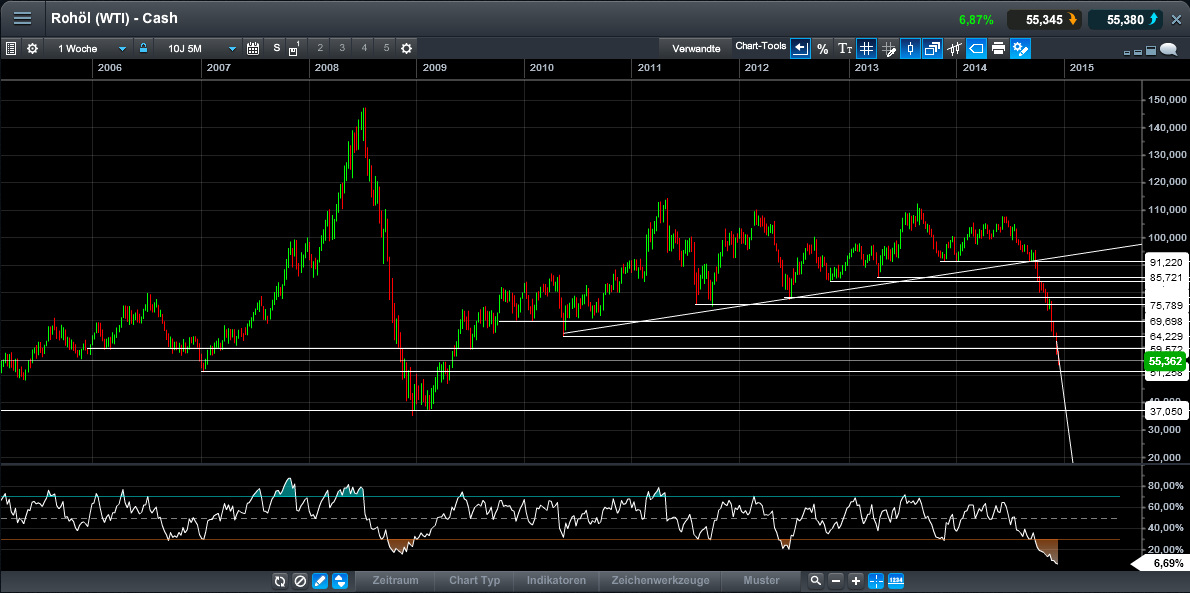
Task: Toggle price label tag icon
Action: tap(977, 49)
